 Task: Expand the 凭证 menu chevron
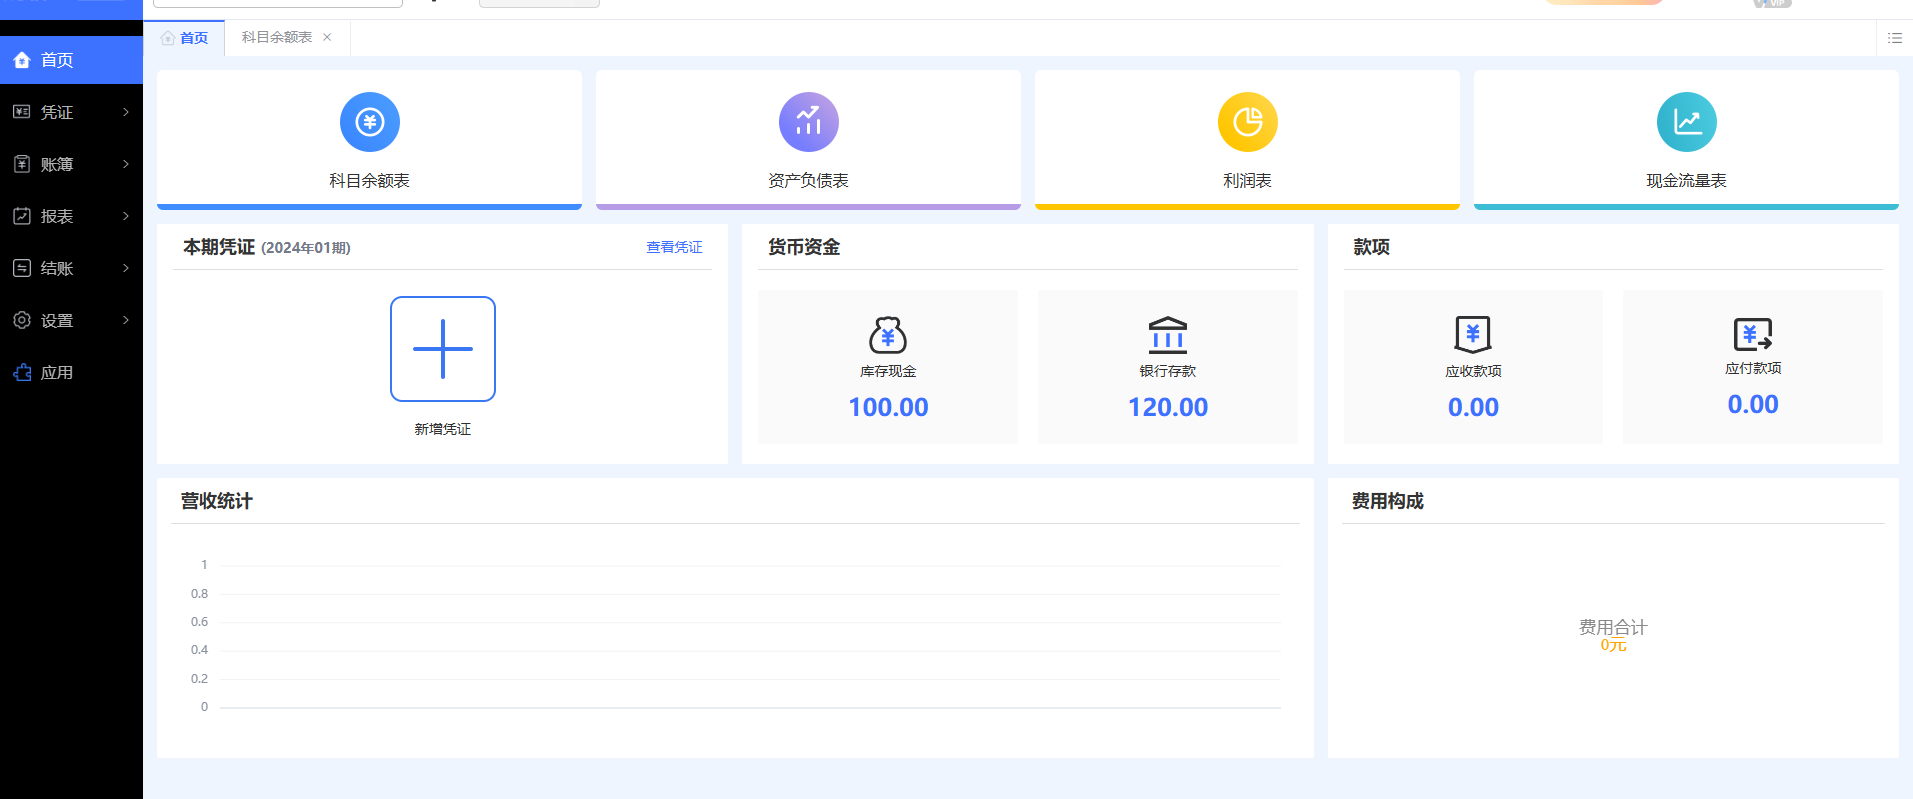(x=126, y=112)
